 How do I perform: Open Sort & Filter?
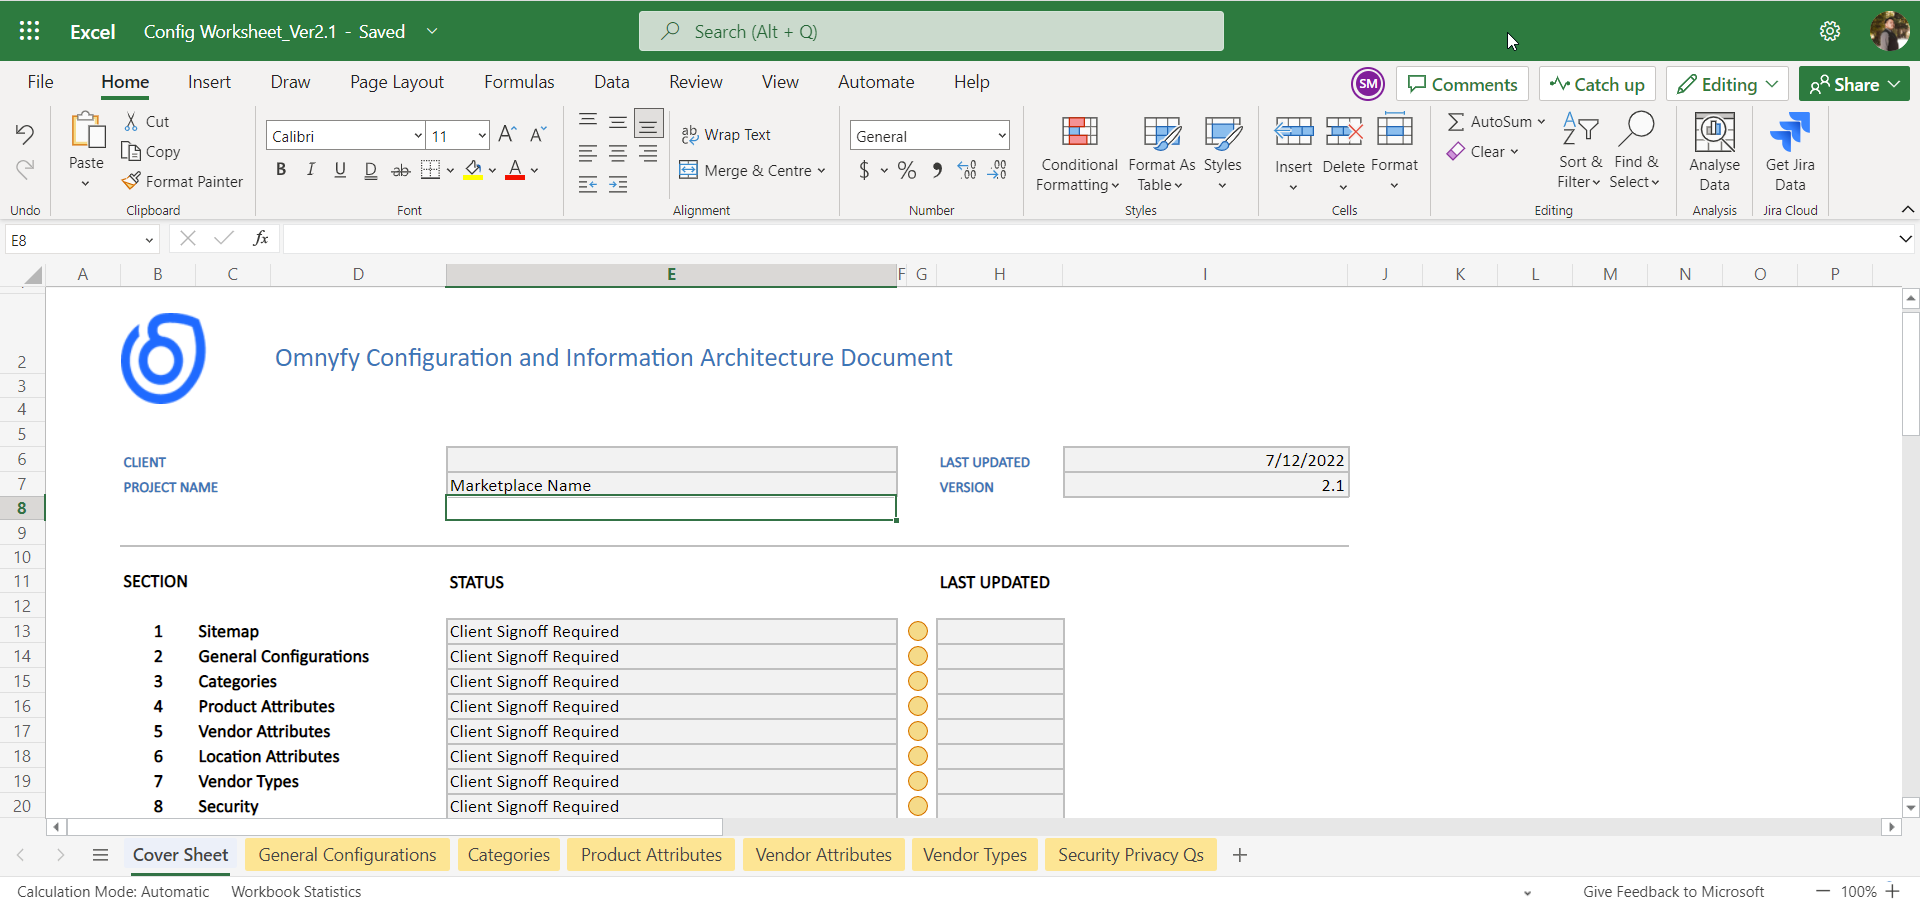point(1580,151)
